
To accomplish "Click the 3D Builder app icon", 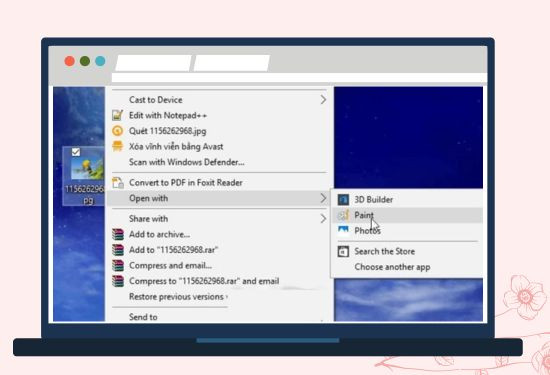I will click(x=343, y=200).
